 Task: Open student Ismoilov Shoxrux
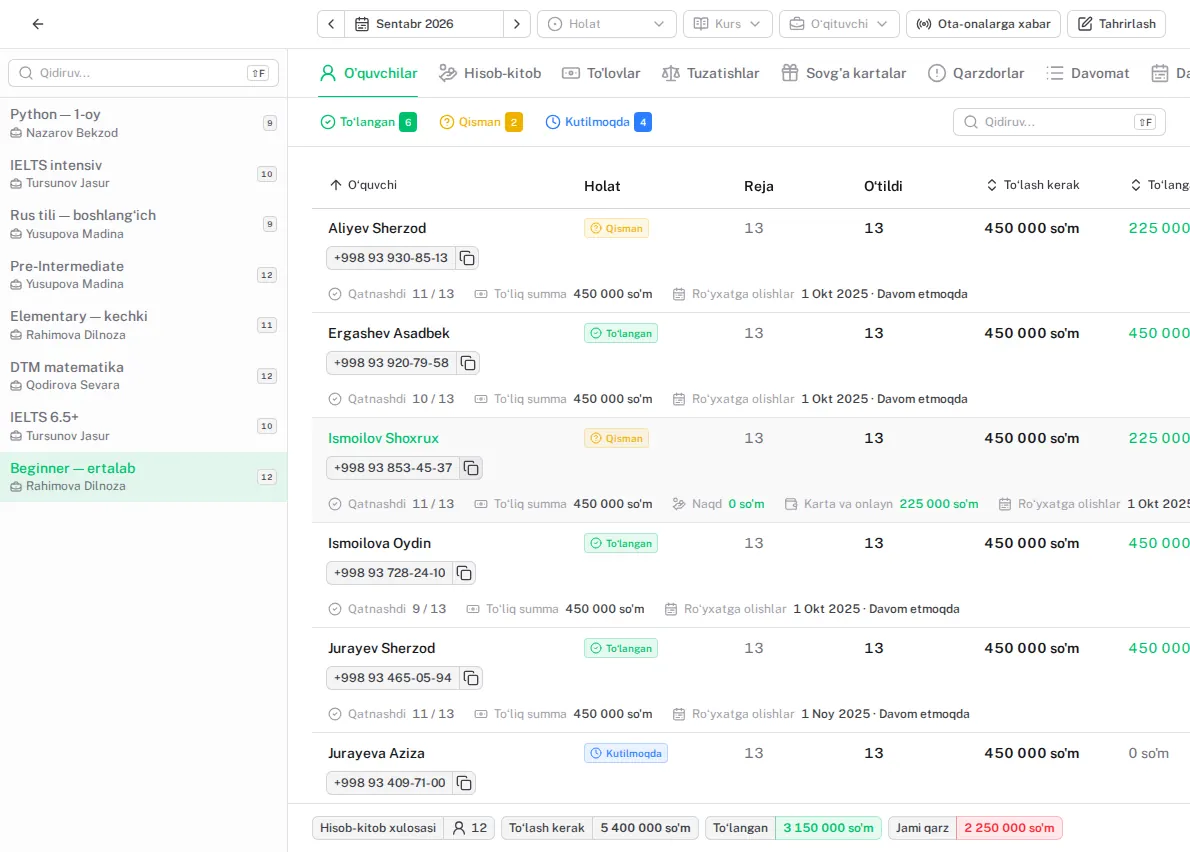click(383, 439)
